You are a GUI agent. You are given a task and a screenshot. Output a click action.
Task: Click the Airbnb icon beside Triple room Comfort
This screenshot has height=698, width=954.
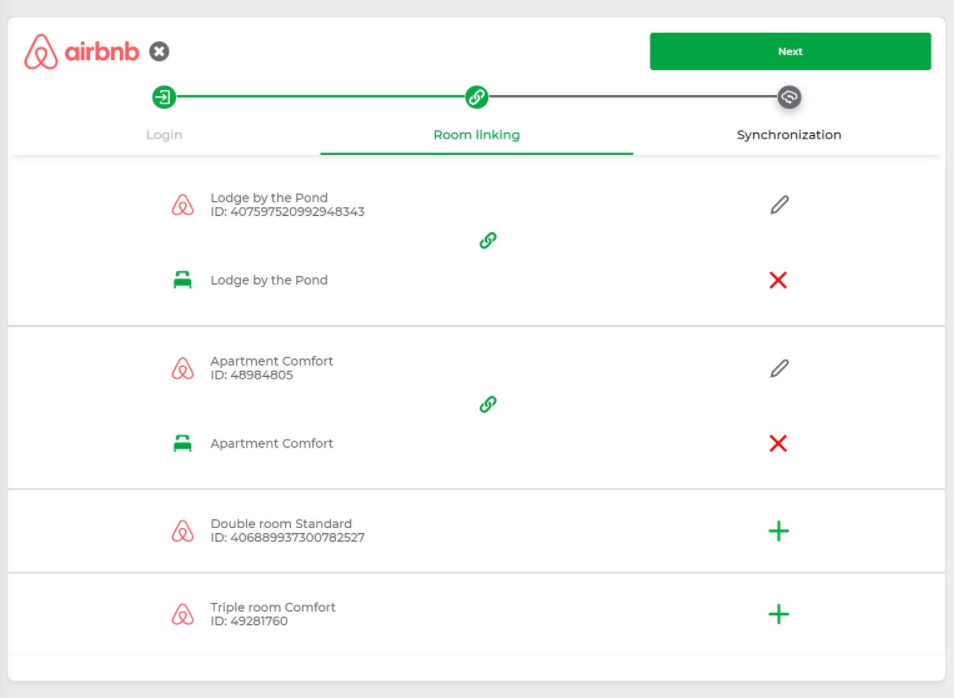pyautogui.click(x=183, y=614)
